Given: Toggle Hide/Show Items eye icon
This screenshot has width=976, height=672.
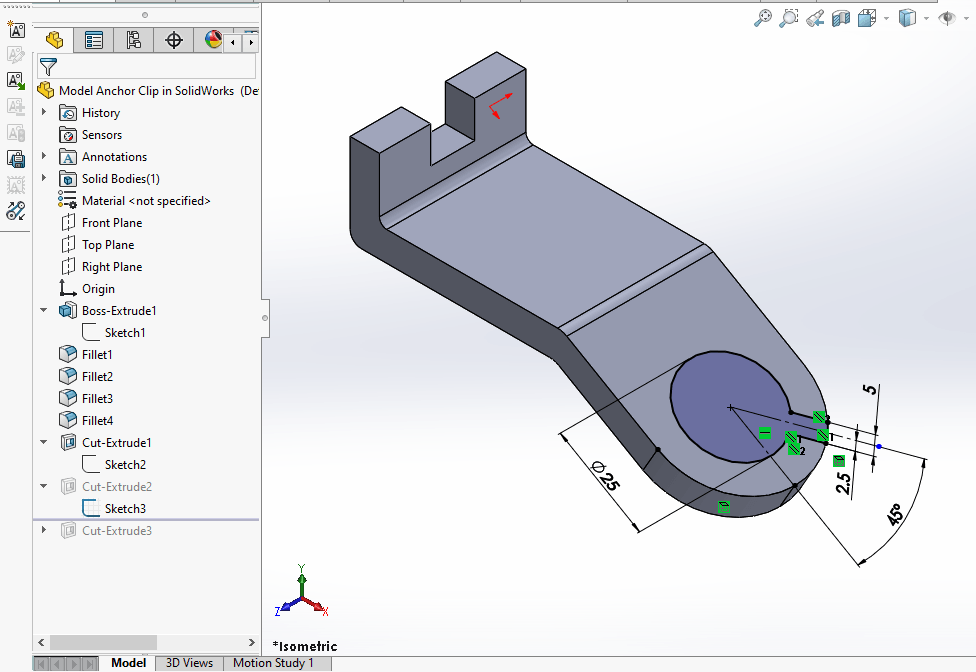Looking at the screenshot, I should click(x=947, y=17).
